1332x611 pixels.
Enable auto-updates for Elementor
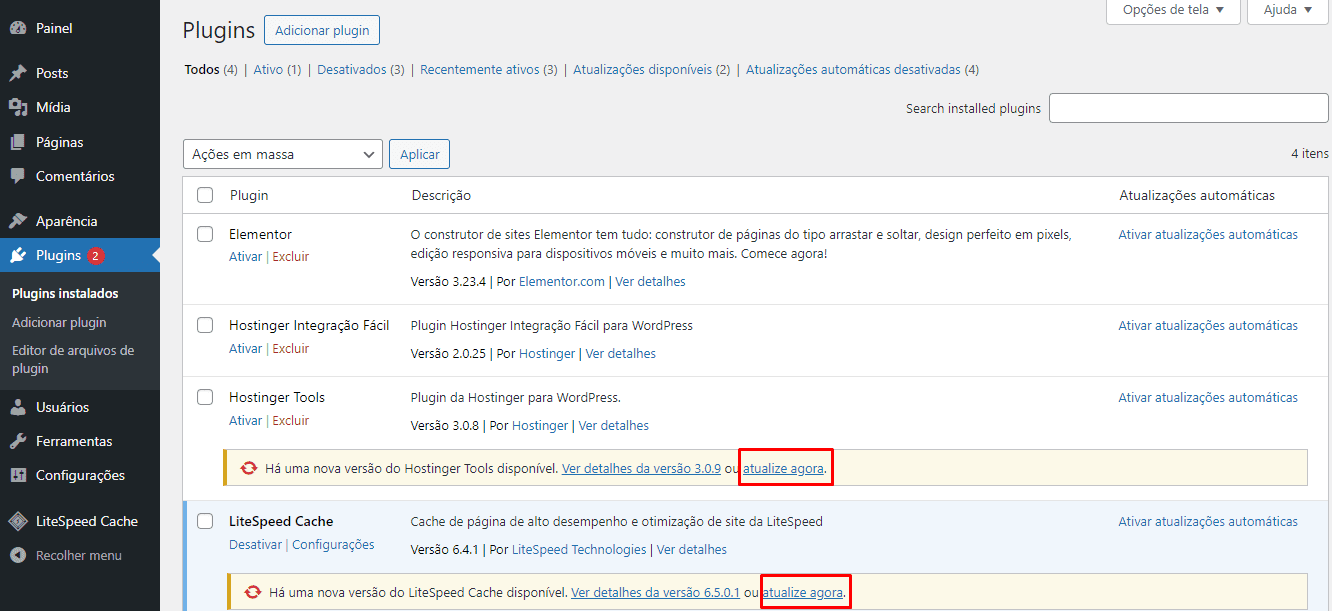[1208, 235]
